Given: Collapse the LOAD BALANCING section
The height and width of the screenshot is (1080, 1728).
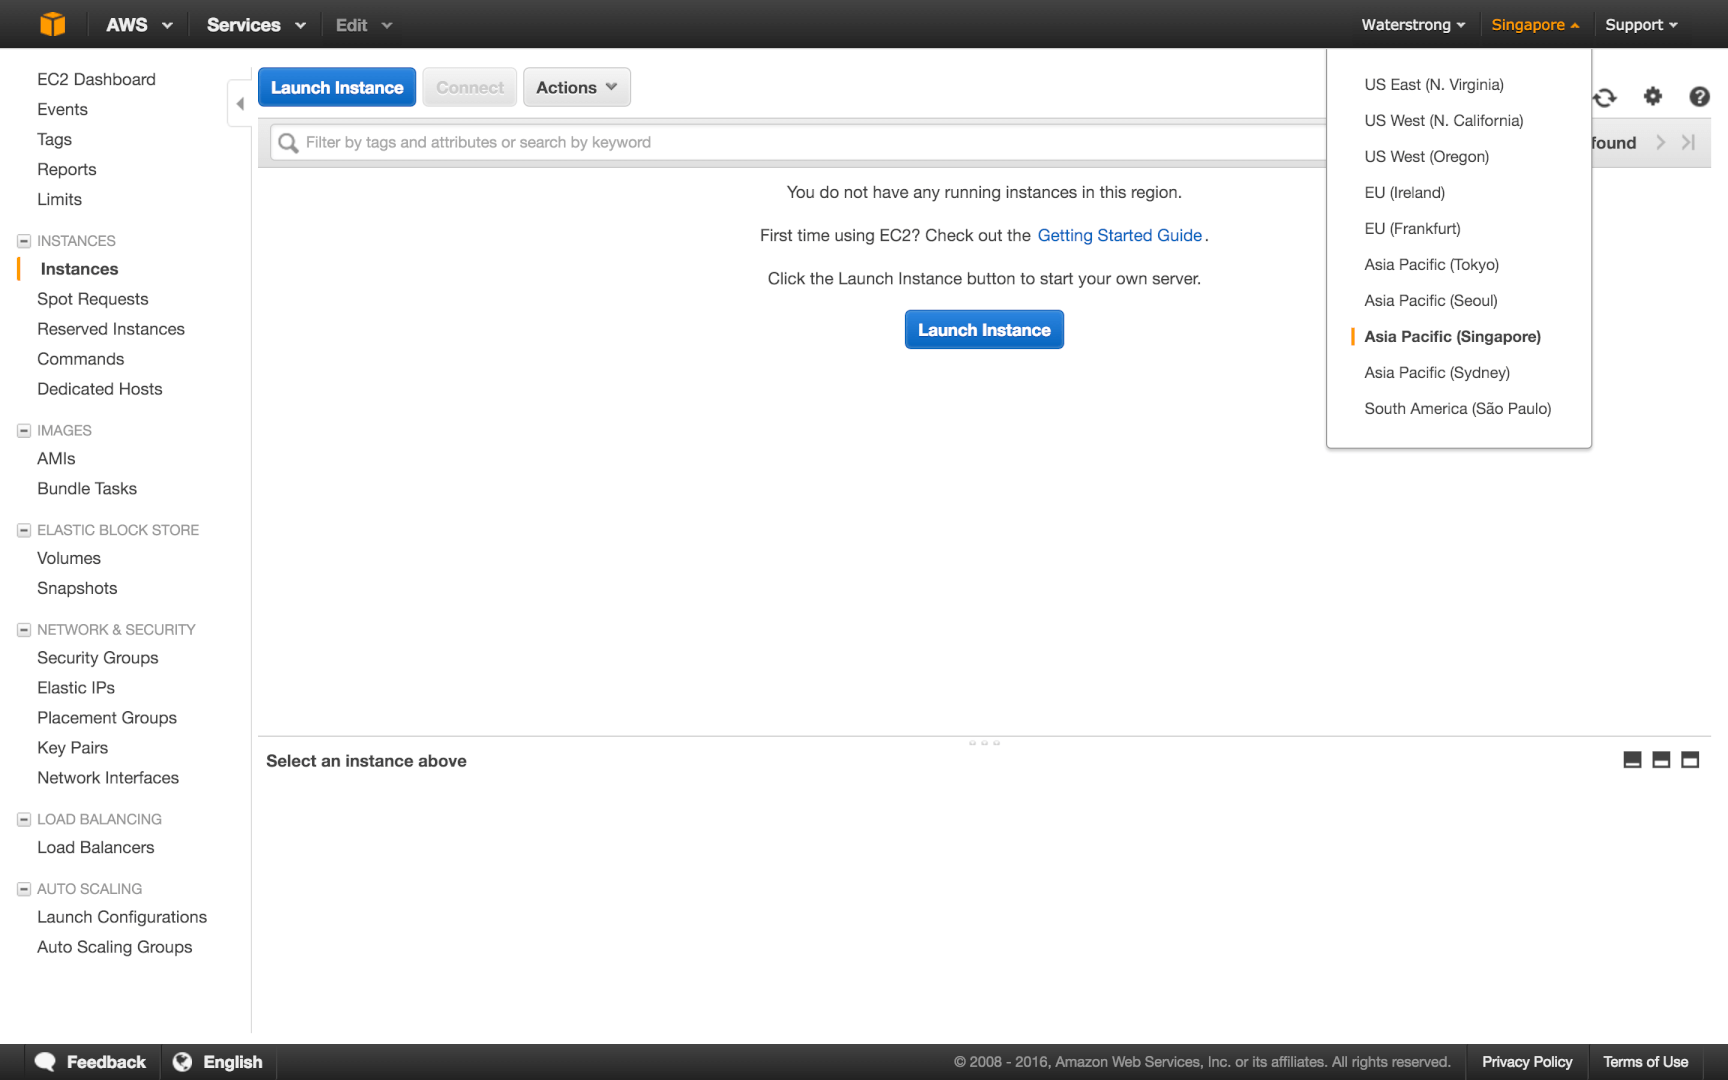Looking at the screenshot, I should point(24,819).
